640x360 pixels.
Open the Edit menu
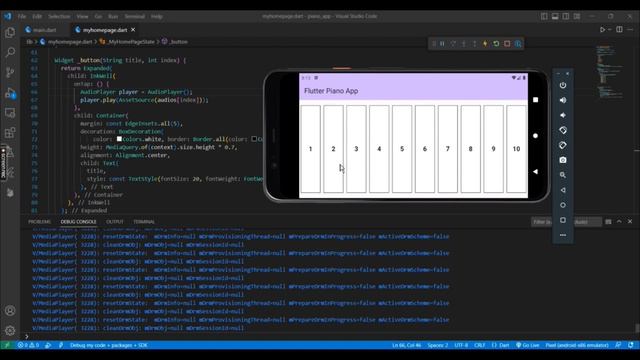tap(37, 16)
